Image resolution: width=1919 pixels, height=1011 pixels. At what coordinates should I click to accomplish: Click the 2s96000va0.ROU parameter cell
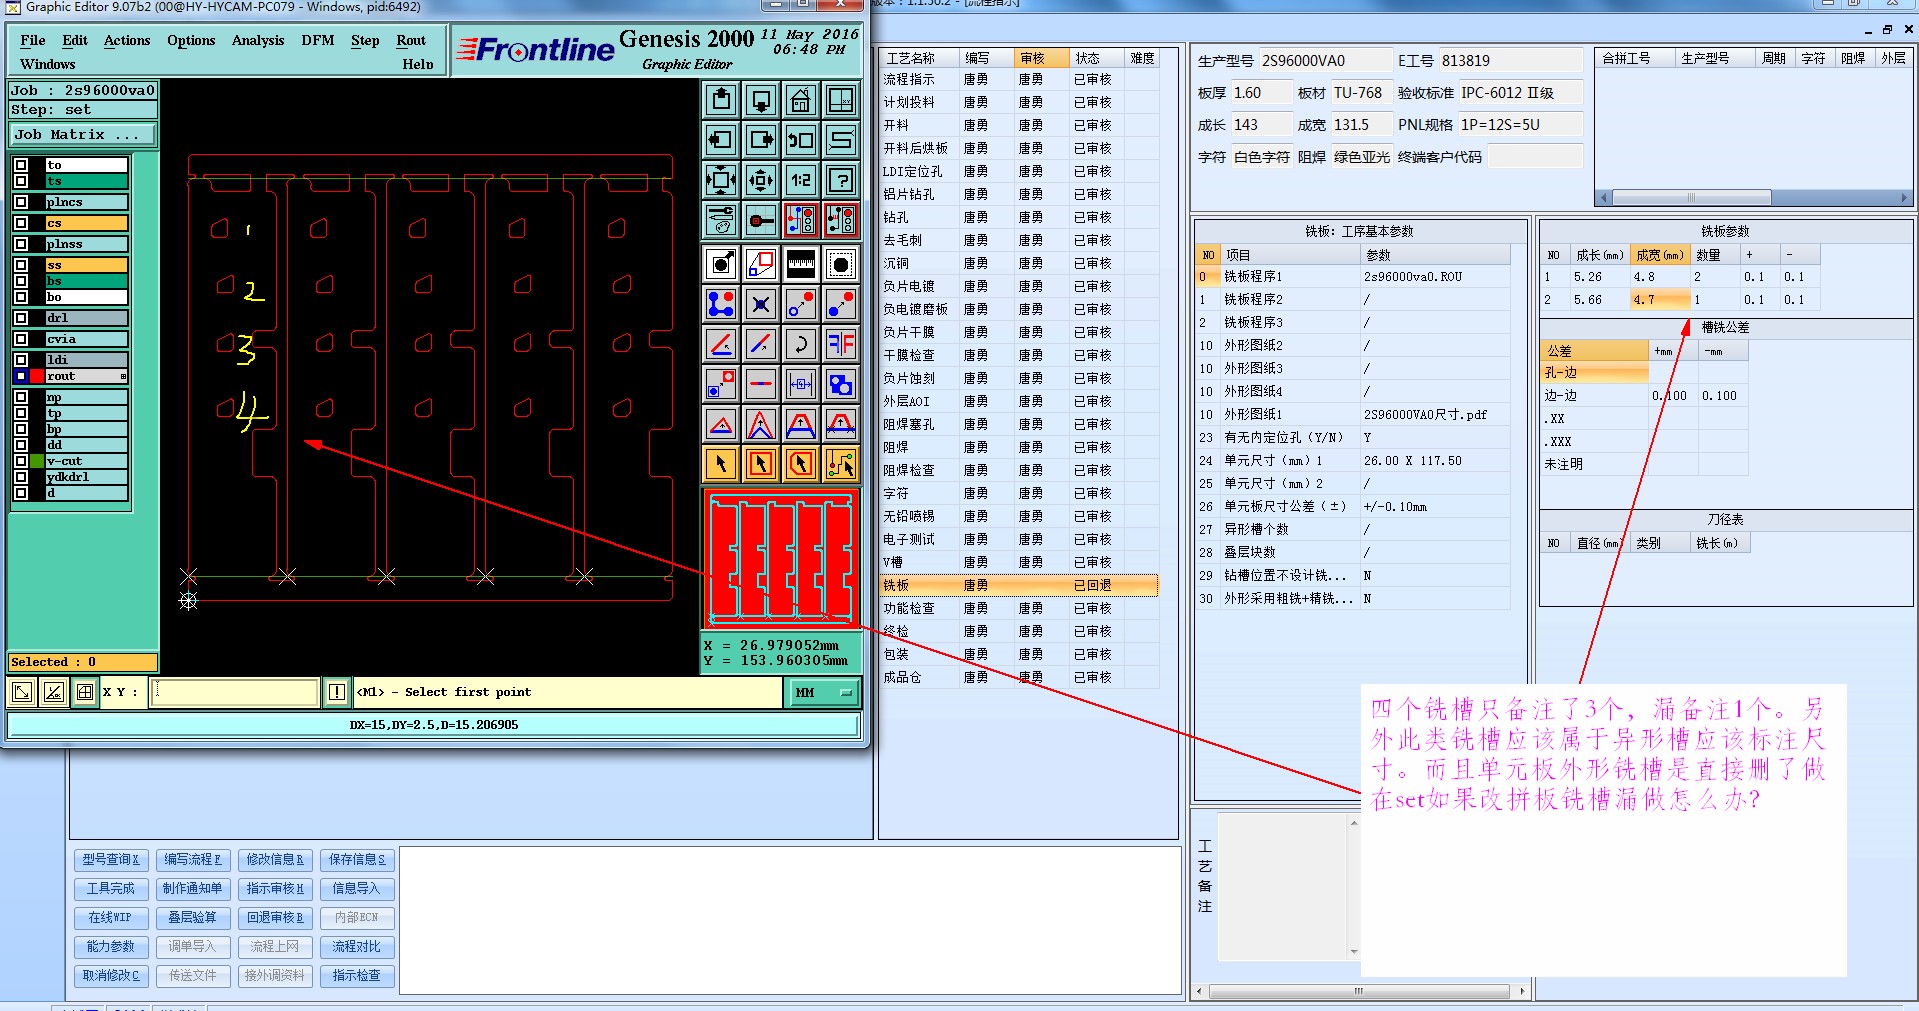pos(1434,277)
